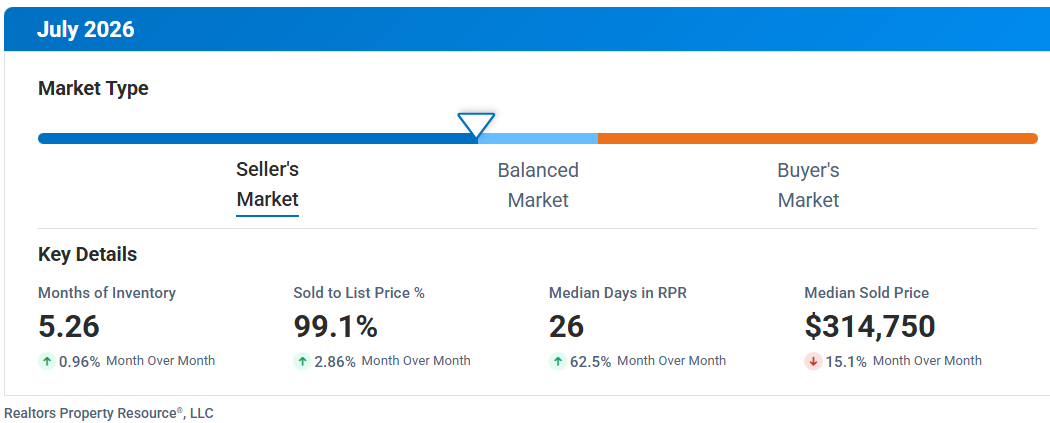Click the July 2026 header title
The height and width of the screenshot is (423, 1050).
tap(86, 29)
